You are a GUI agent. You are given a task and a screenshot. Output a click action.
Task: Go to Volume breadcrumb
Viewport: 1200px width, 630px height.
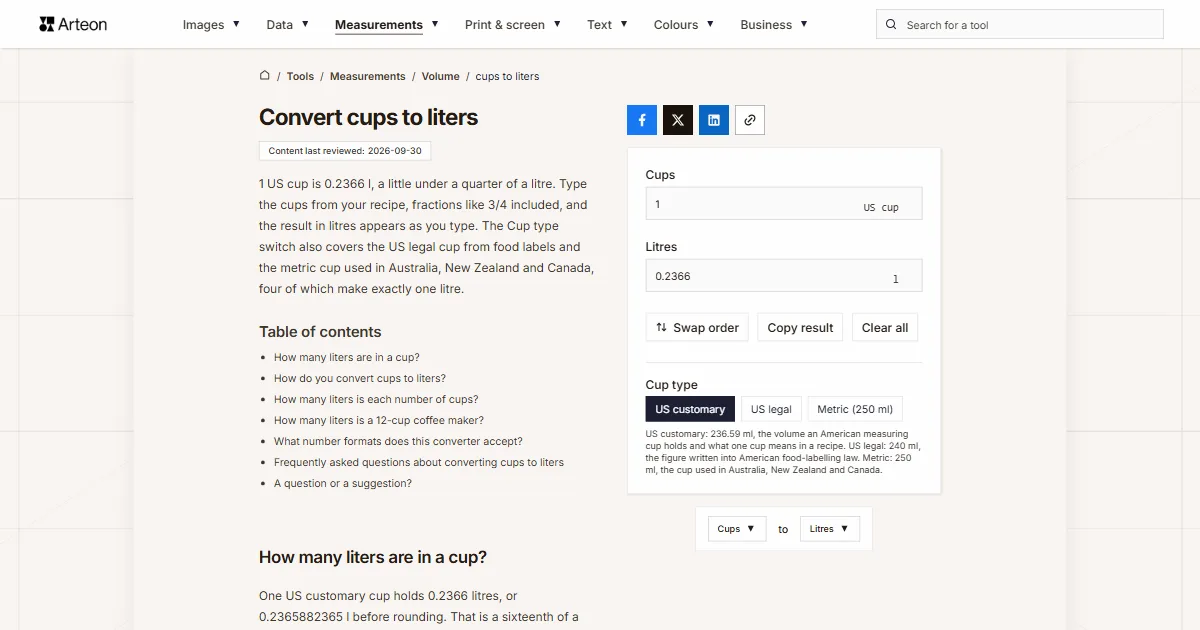click(441, 76)
